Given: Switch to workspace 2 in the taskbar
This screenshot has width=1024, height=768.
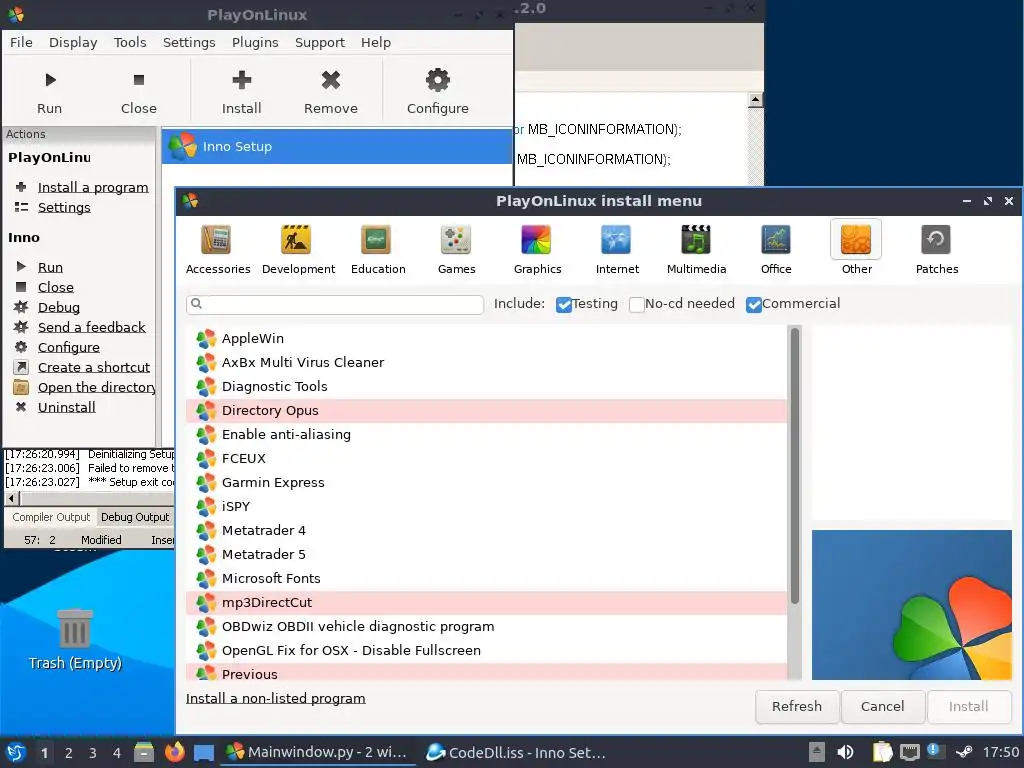Looking at the screenshot, I should tap(69, 753).
